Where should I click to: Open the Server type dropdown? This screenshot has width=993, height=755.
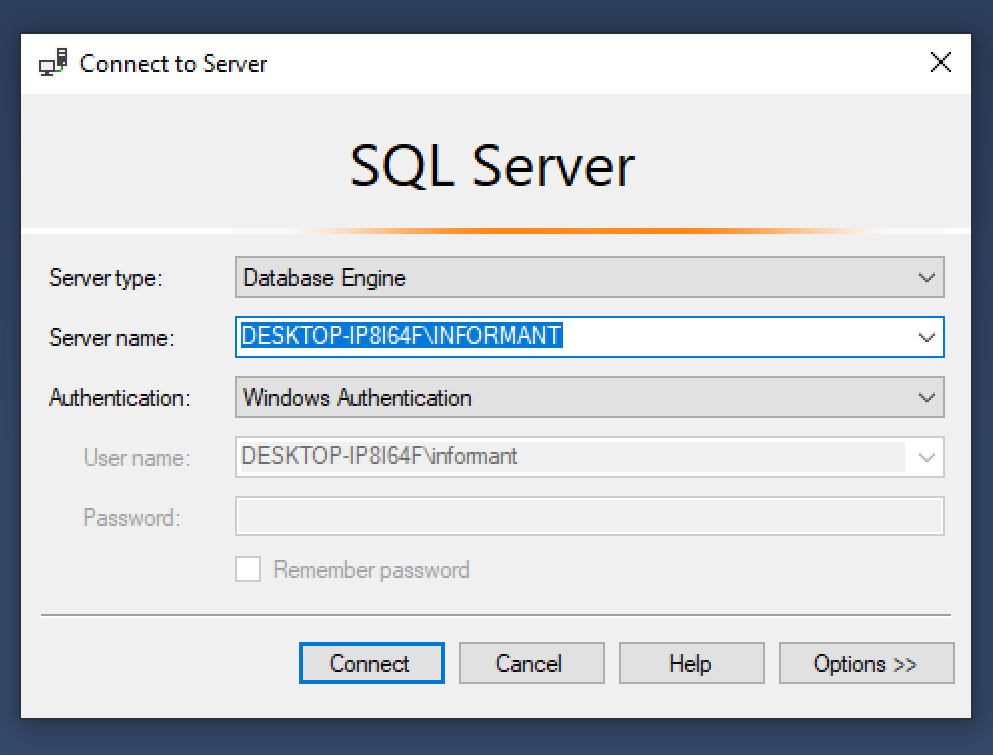click(x=590, y=277)
